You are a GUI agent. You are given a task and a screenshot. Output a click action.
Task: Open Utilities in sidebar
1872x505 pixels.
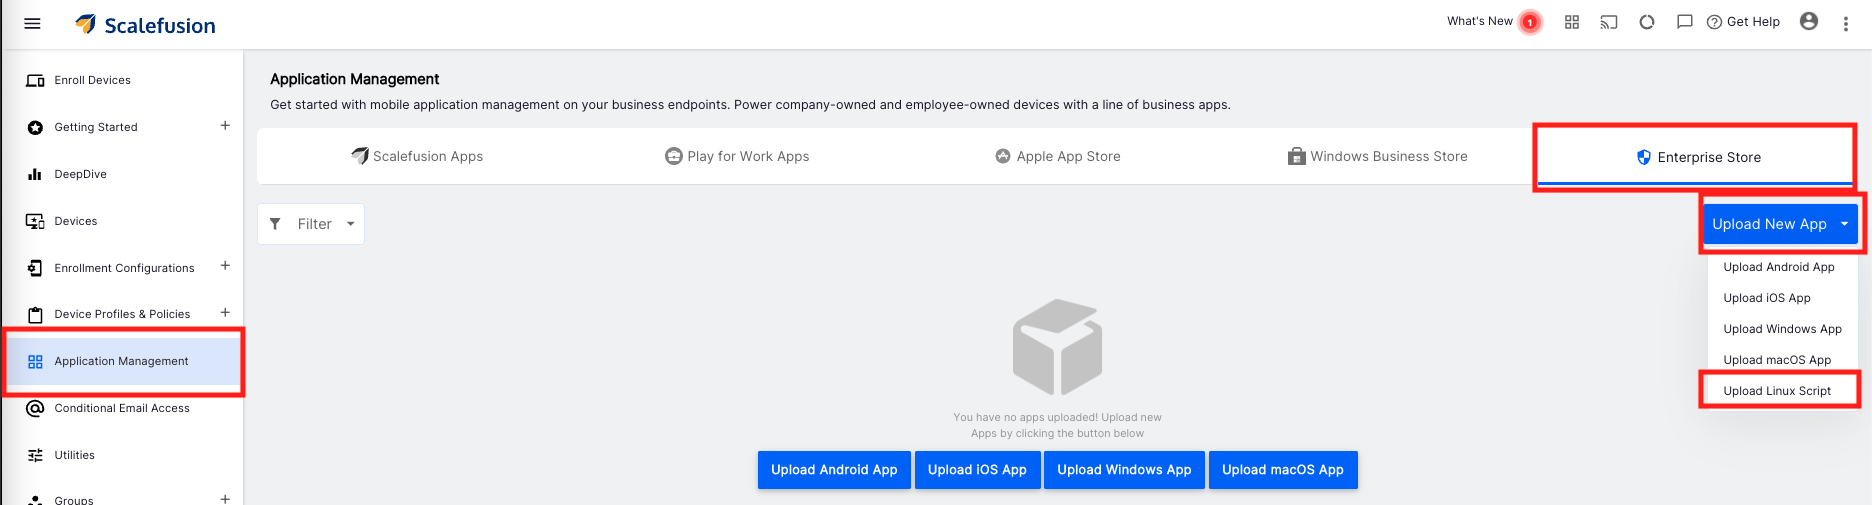click(x=74, y=455)
